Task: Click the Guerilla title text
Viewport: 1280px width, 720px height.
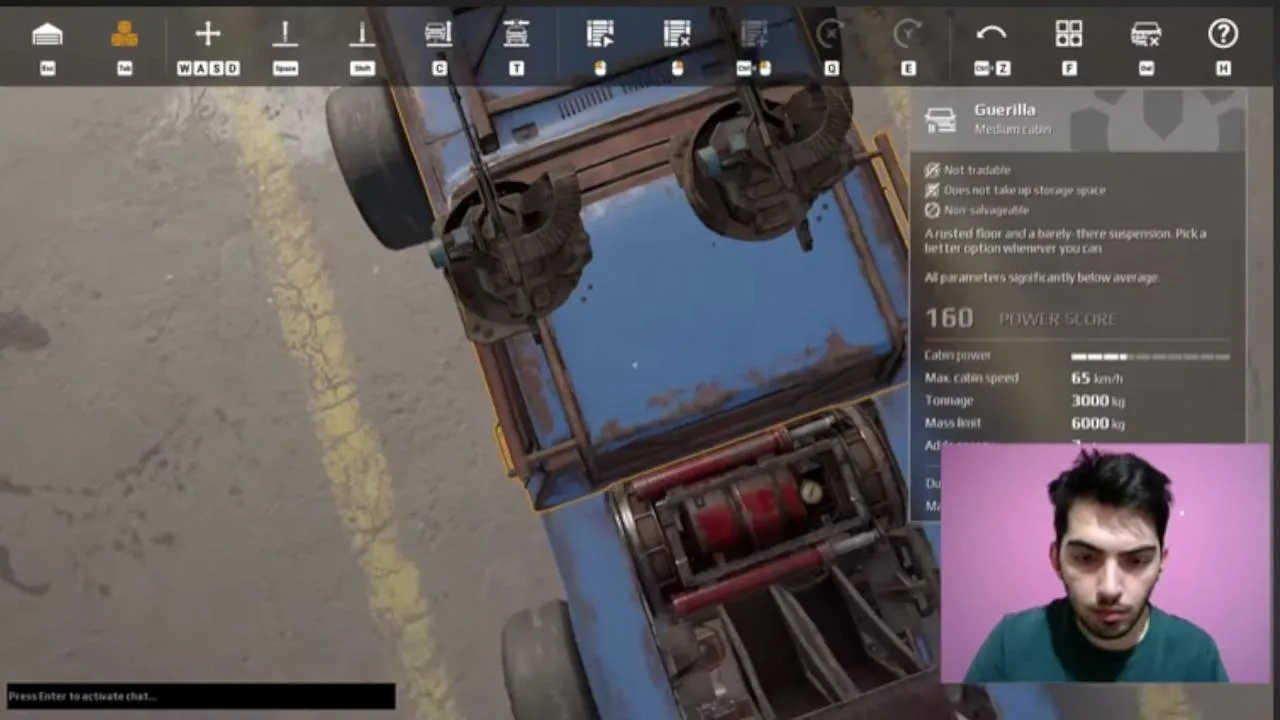Action: [1005, 110]
